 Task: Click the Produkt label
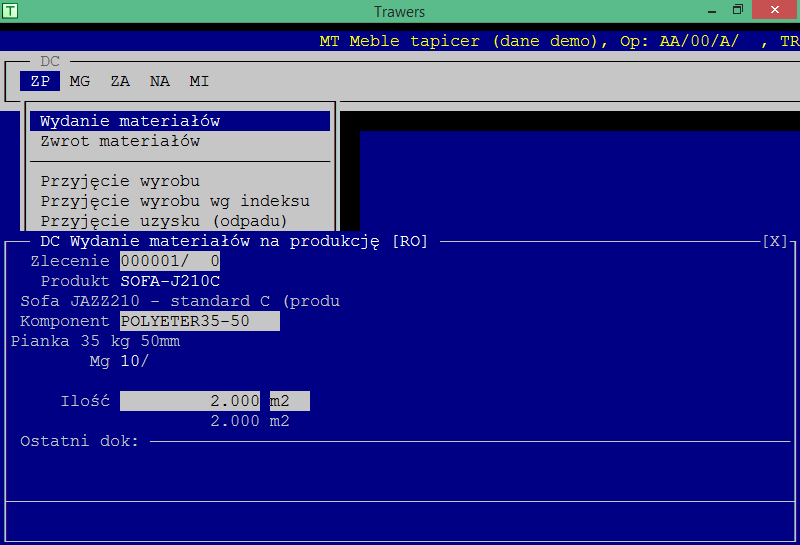[75, 281]
